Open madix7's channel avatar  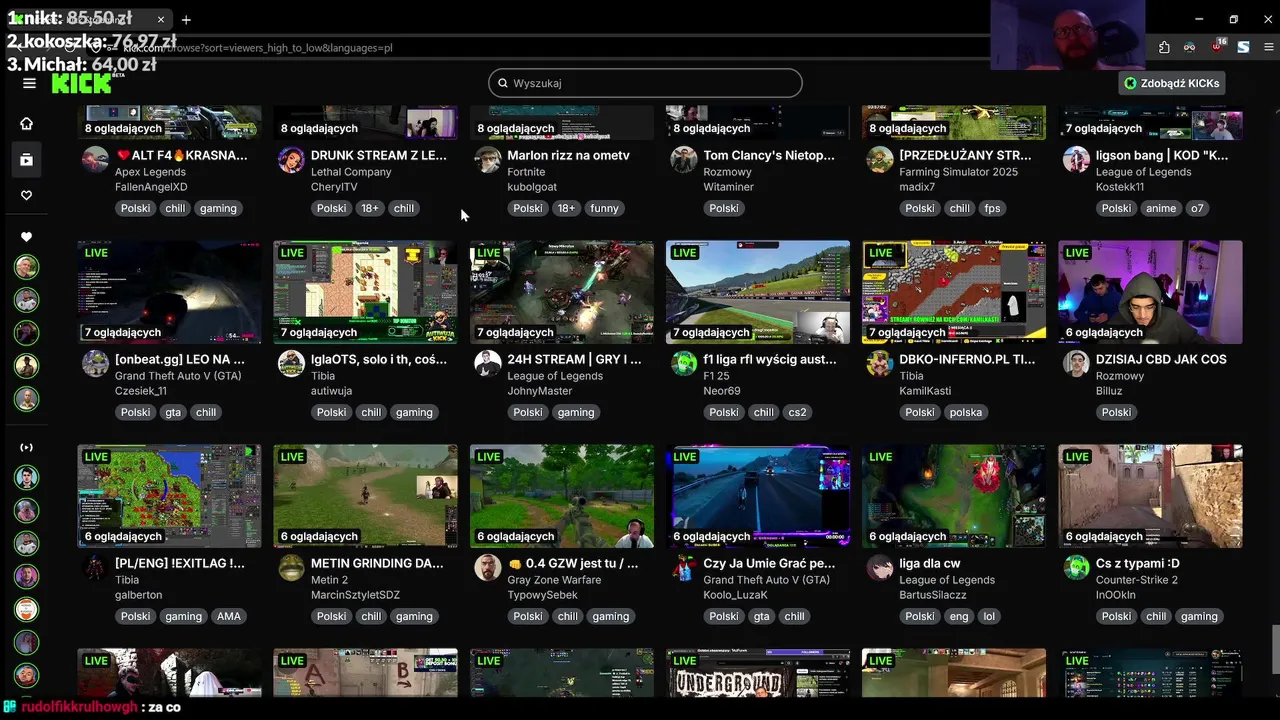(880, 160)
